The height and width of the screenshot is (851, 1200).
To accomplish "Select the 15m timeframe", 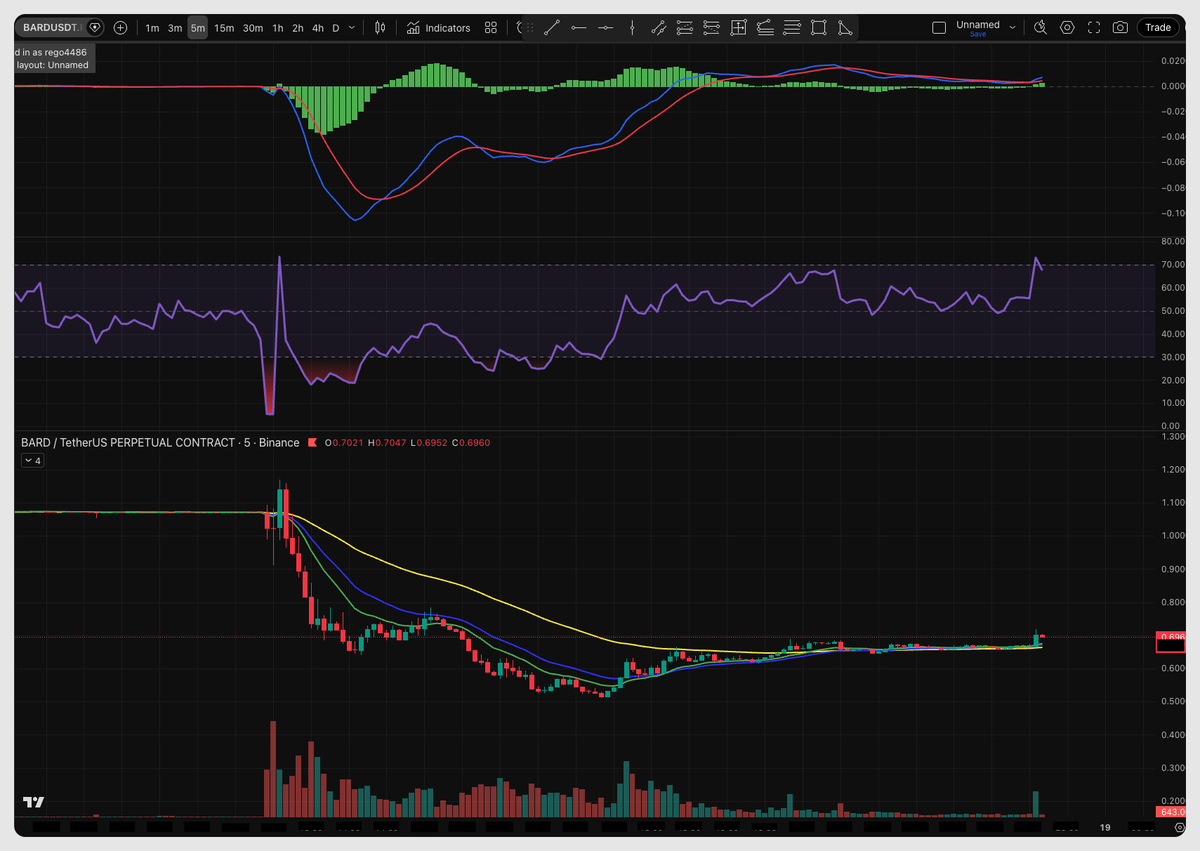I will (x=224, y=28).
